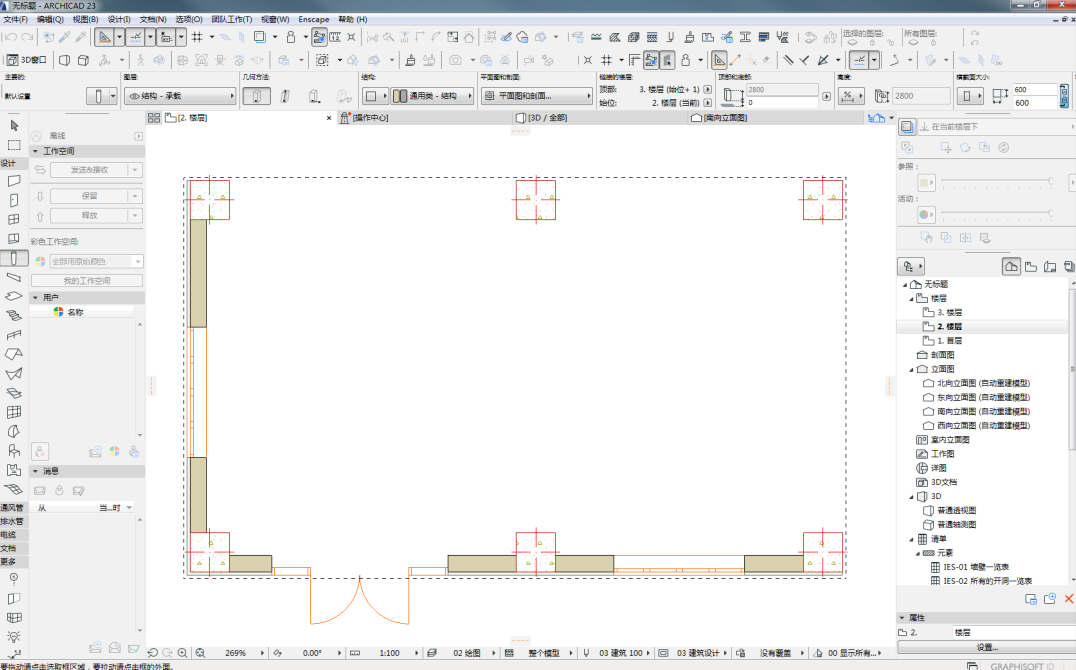This screenshot has height=670, width=1076.
Task: Open the tab overview grid icon
Action: [x=154, y=118]
